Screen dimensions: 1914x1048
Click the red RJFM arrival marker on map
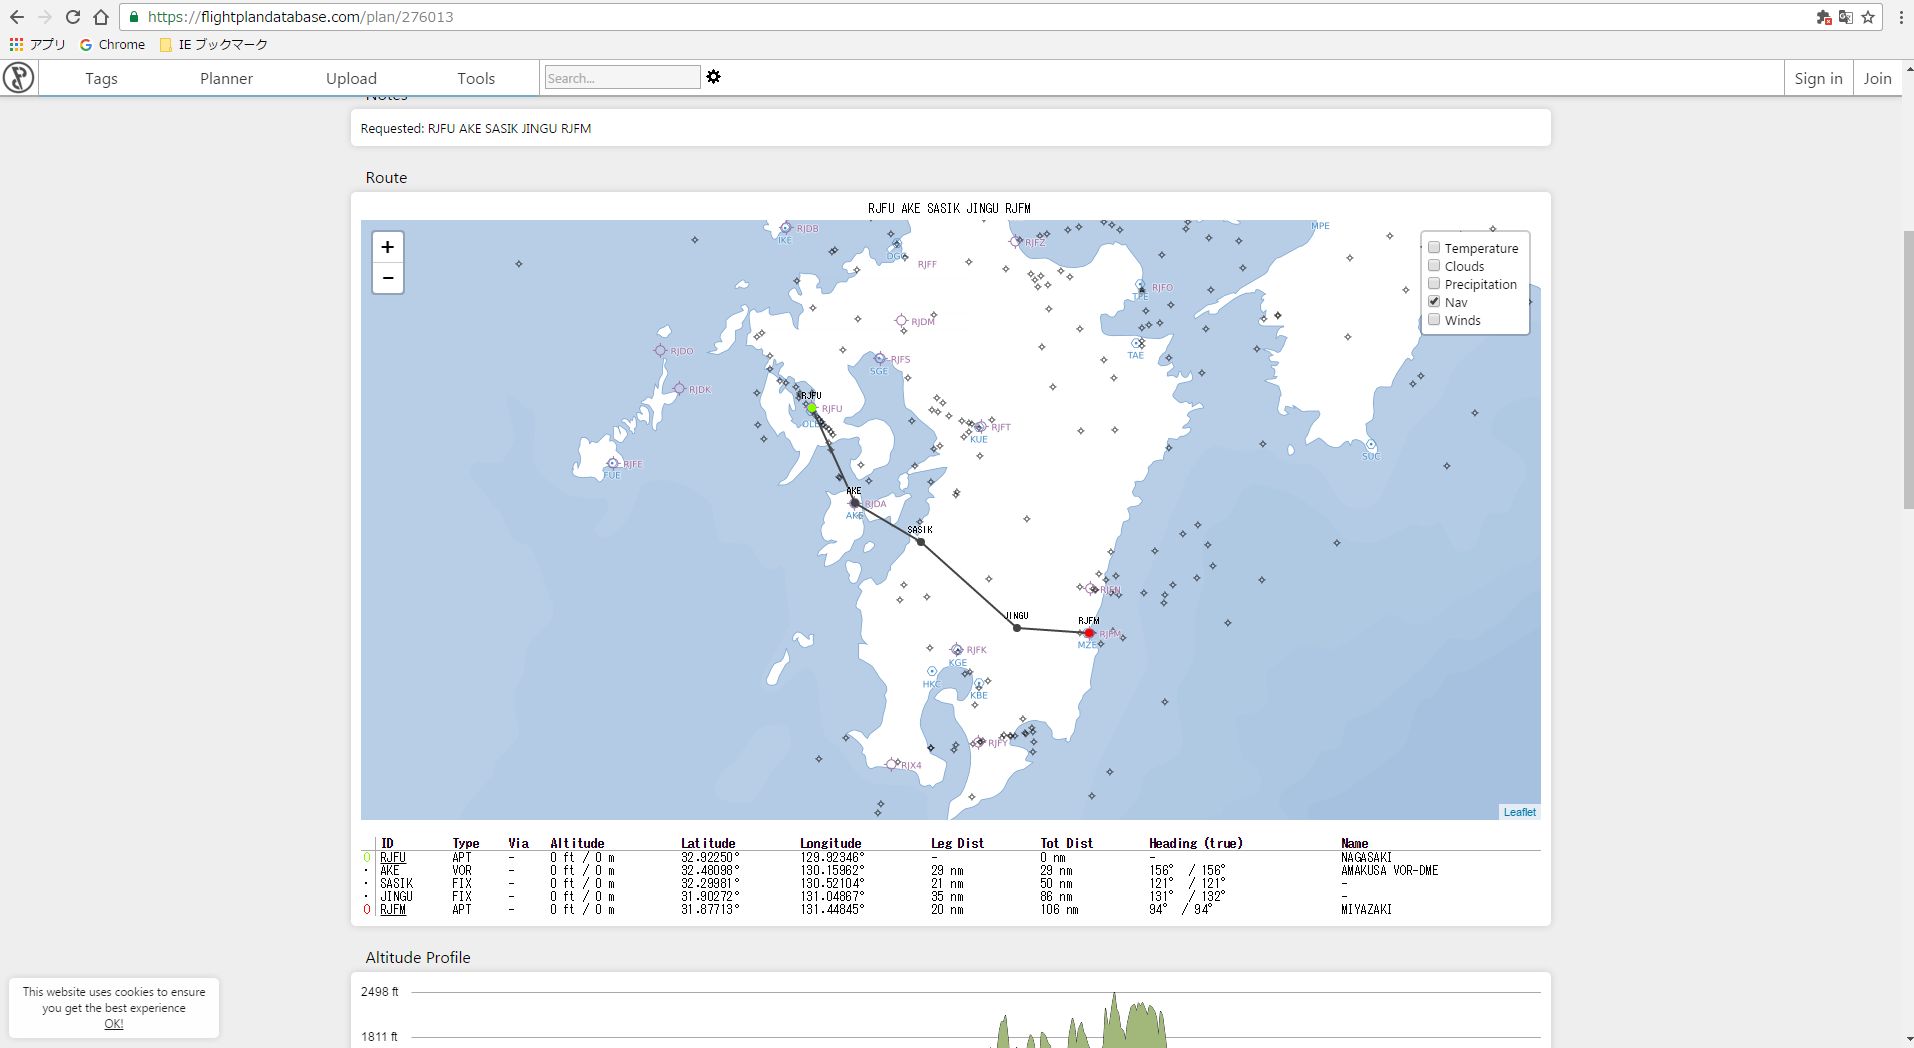1089,633
